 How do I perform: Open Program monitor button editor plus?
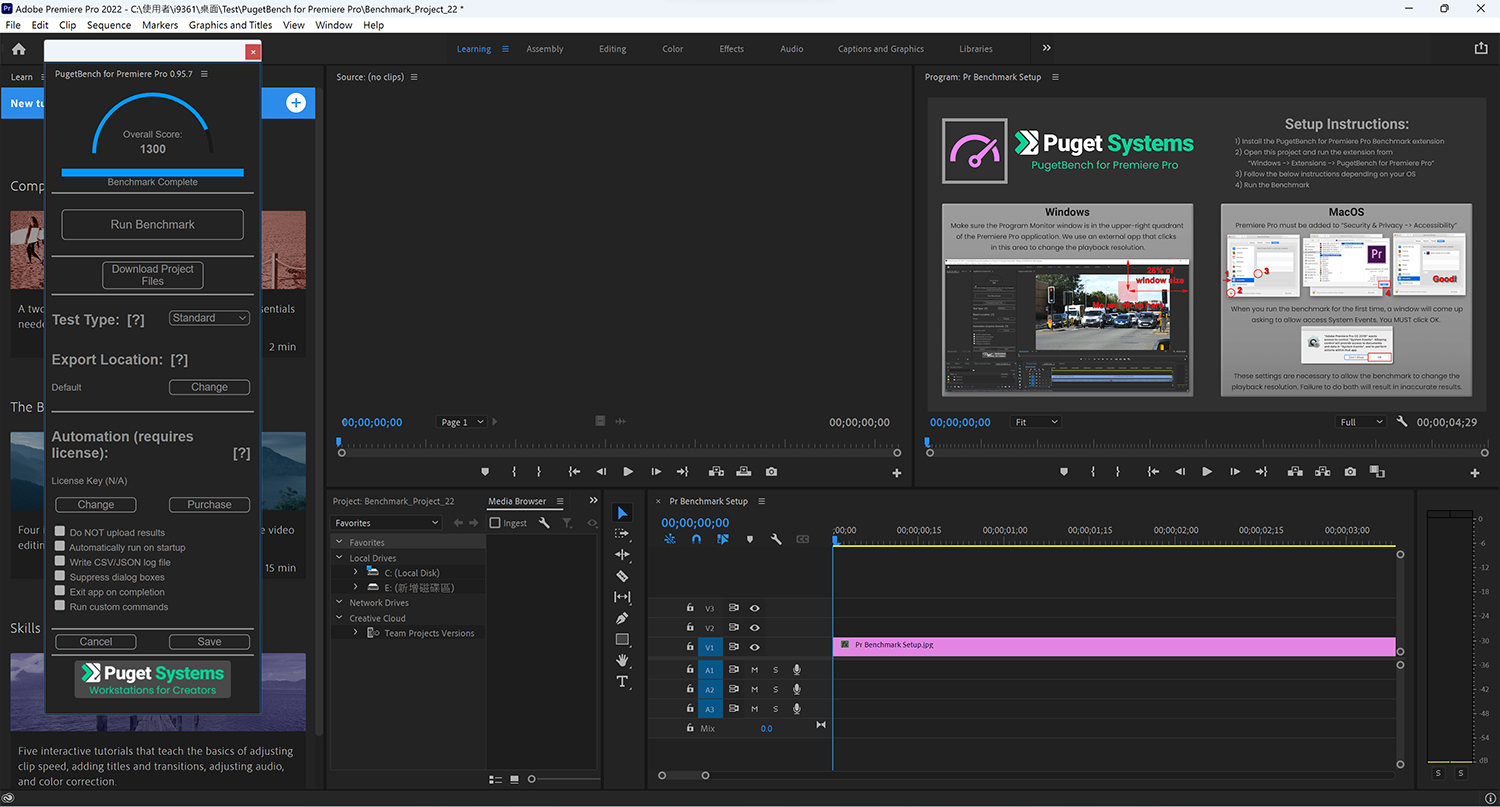click(1475, 473)
